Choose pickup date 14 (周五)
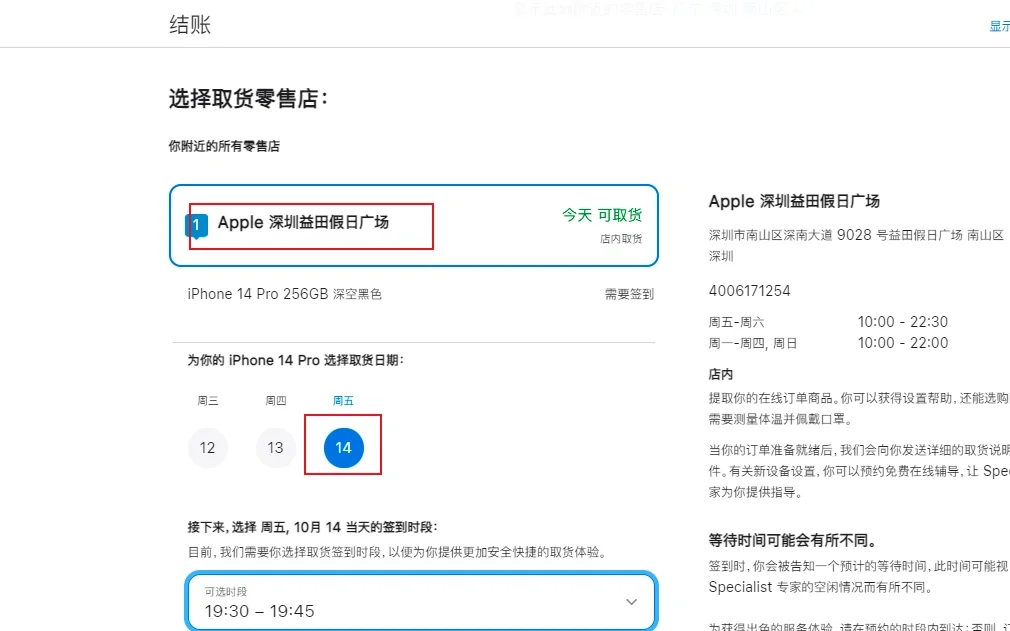Viewport: 1010px width, 631px height. [x=343, y=447]
